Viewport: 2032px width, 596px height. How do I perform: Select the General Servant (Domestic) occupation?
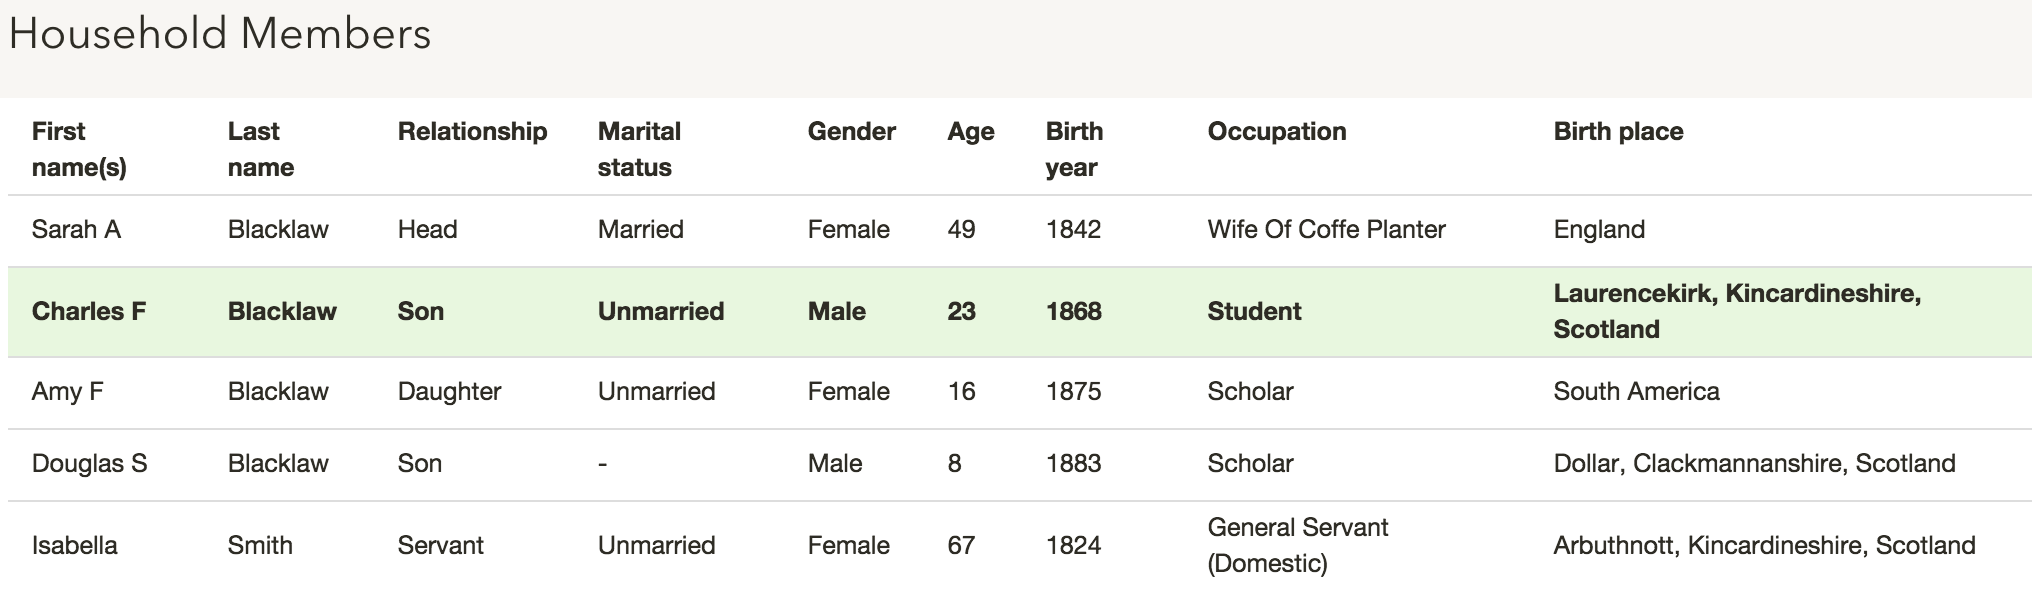pyautogui.click(x=1297, y=545)
